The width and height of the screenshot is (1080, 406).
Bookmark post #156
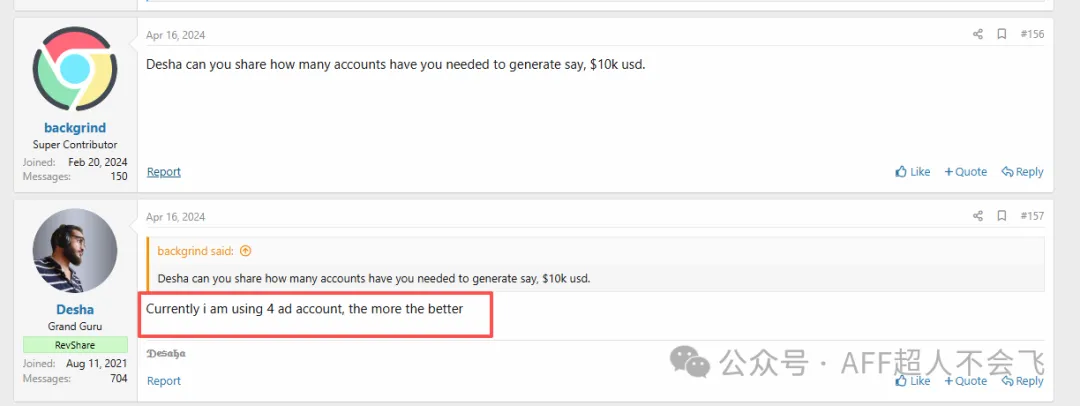[1002, 35]
